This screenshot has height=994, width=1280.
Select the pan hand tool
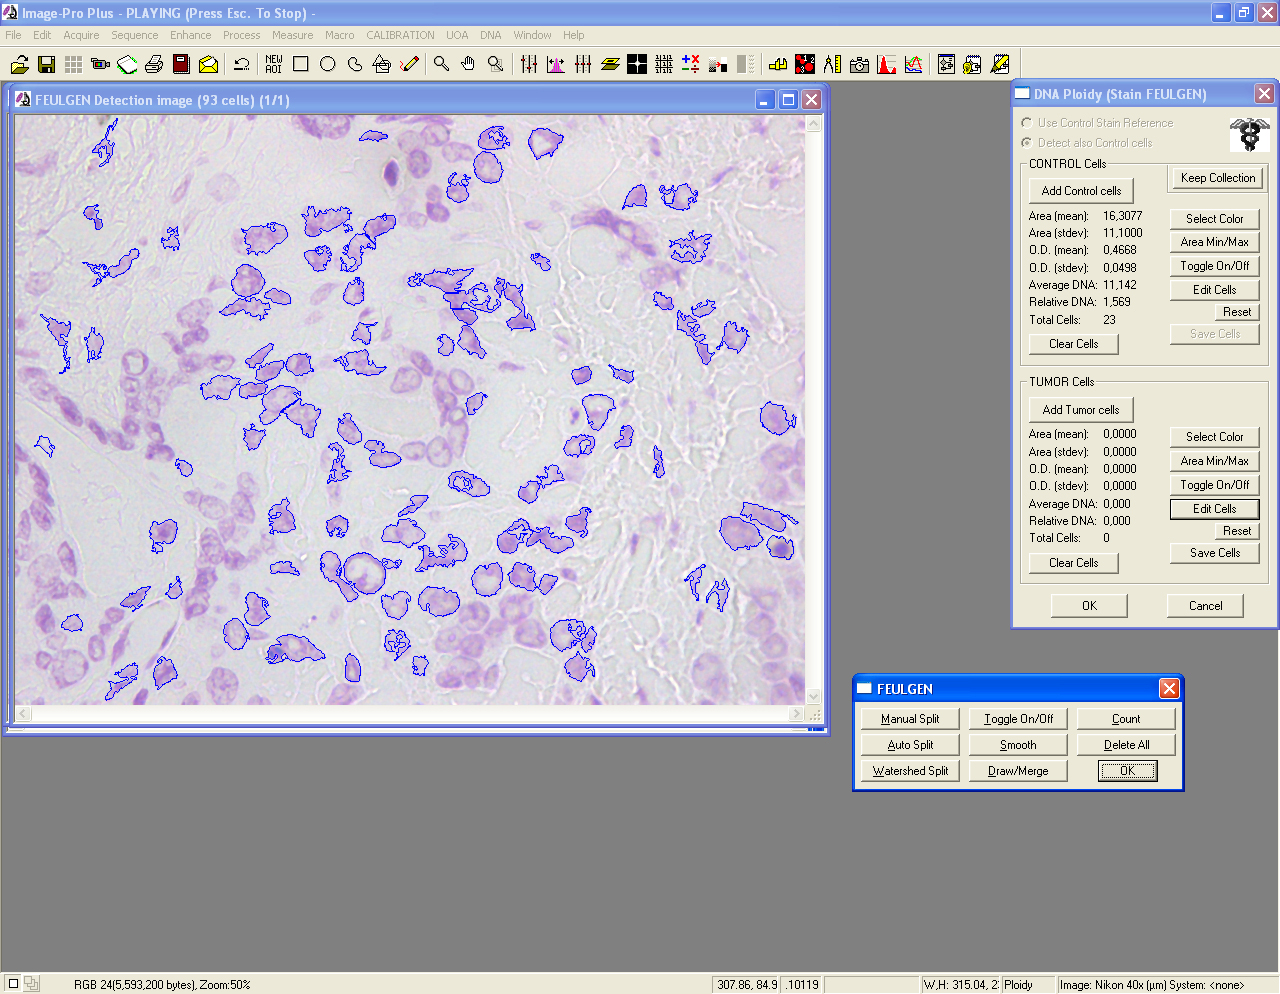468,64
